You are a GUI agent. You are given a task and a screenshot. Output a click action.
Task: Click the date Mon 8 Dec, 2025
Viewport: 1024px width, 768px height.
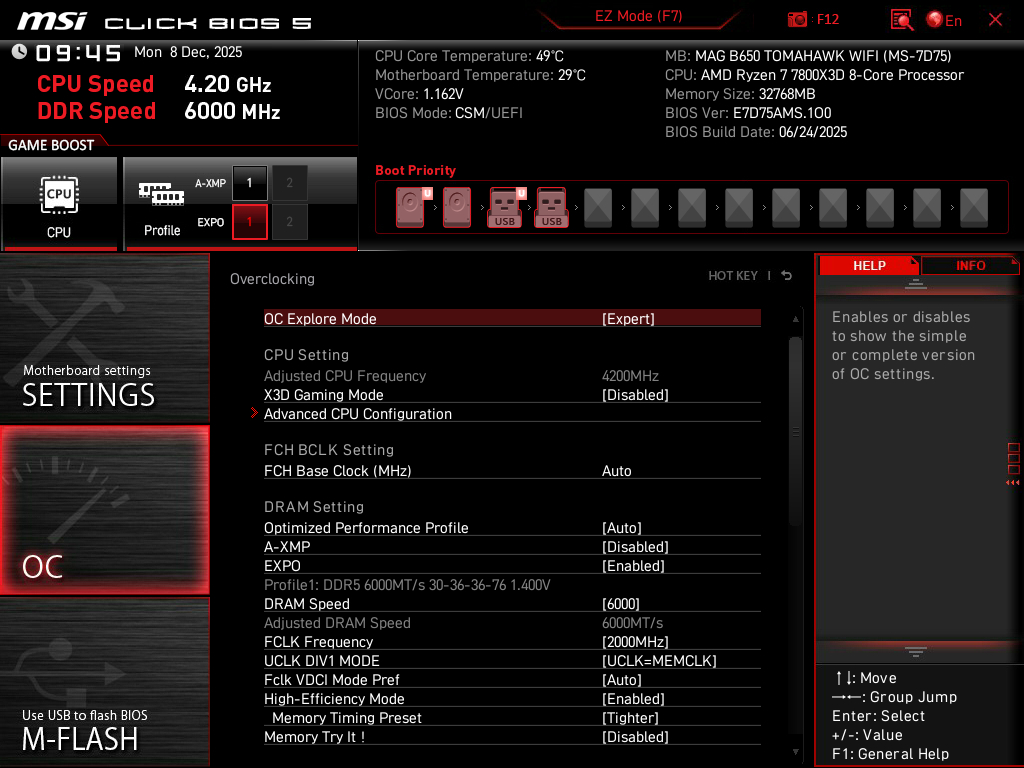[188, 52]
